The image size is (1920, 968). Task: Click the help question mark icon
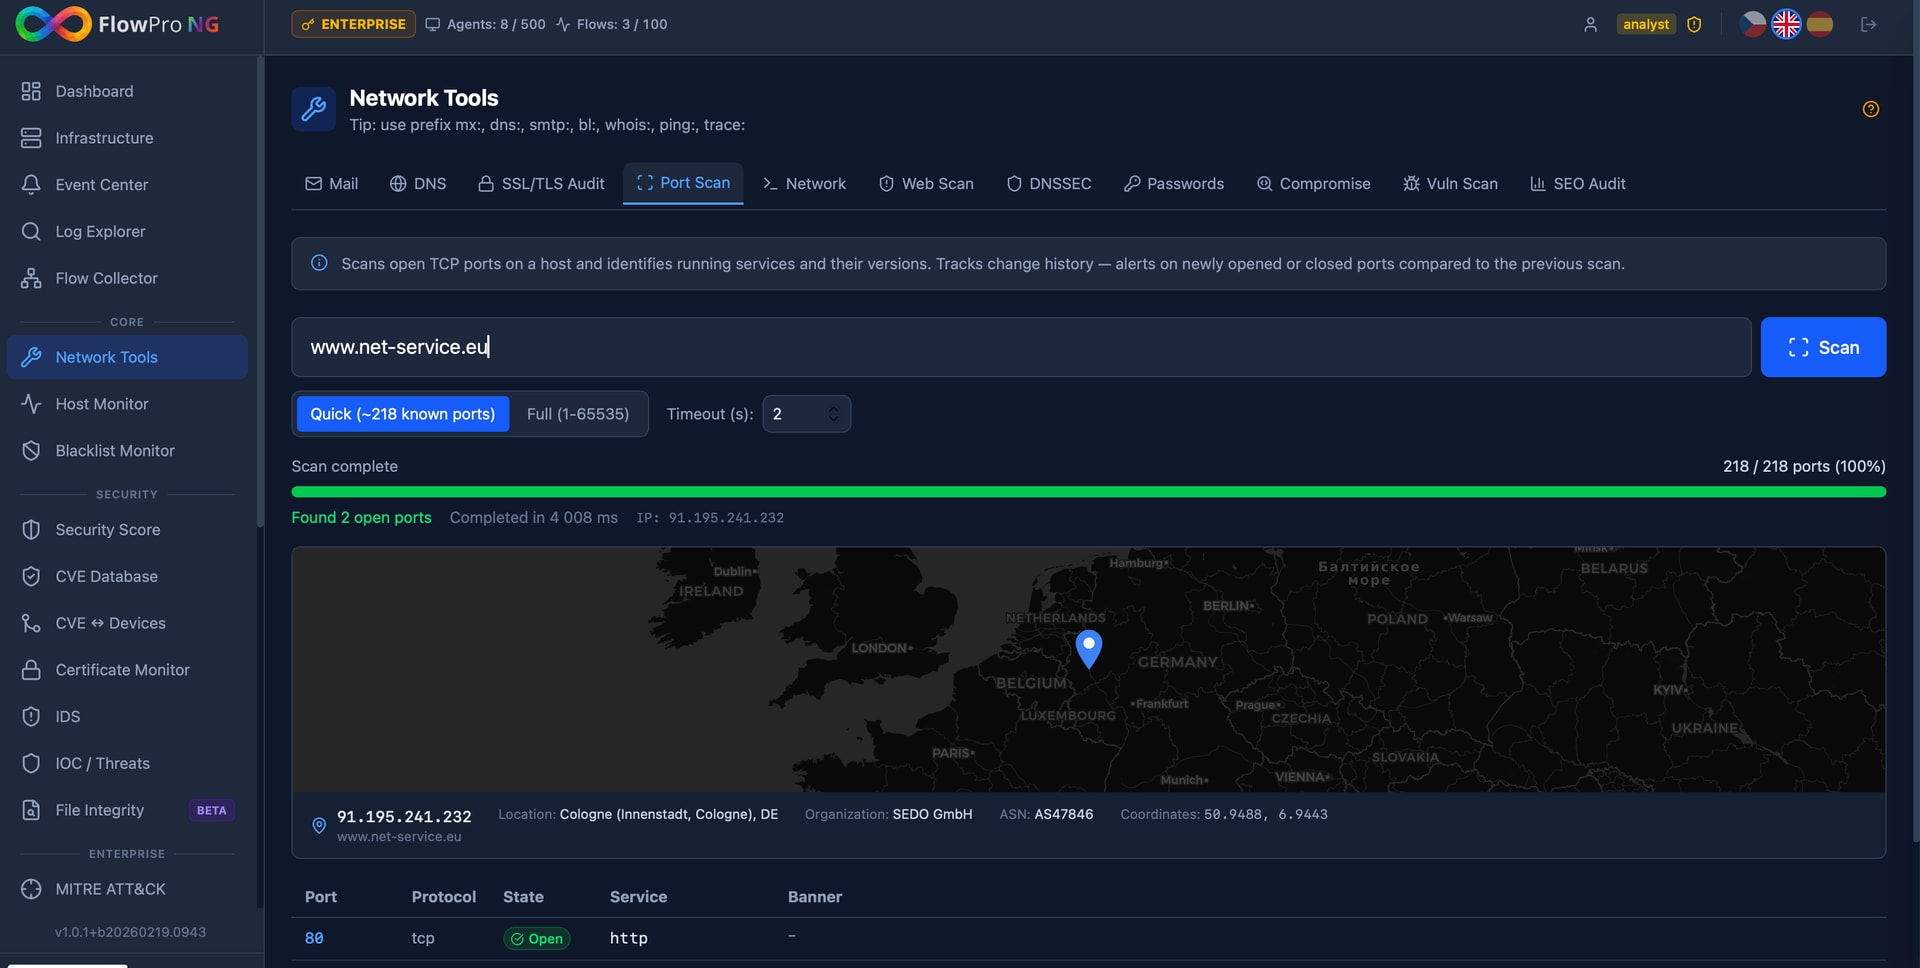[x=1870, y=109]
